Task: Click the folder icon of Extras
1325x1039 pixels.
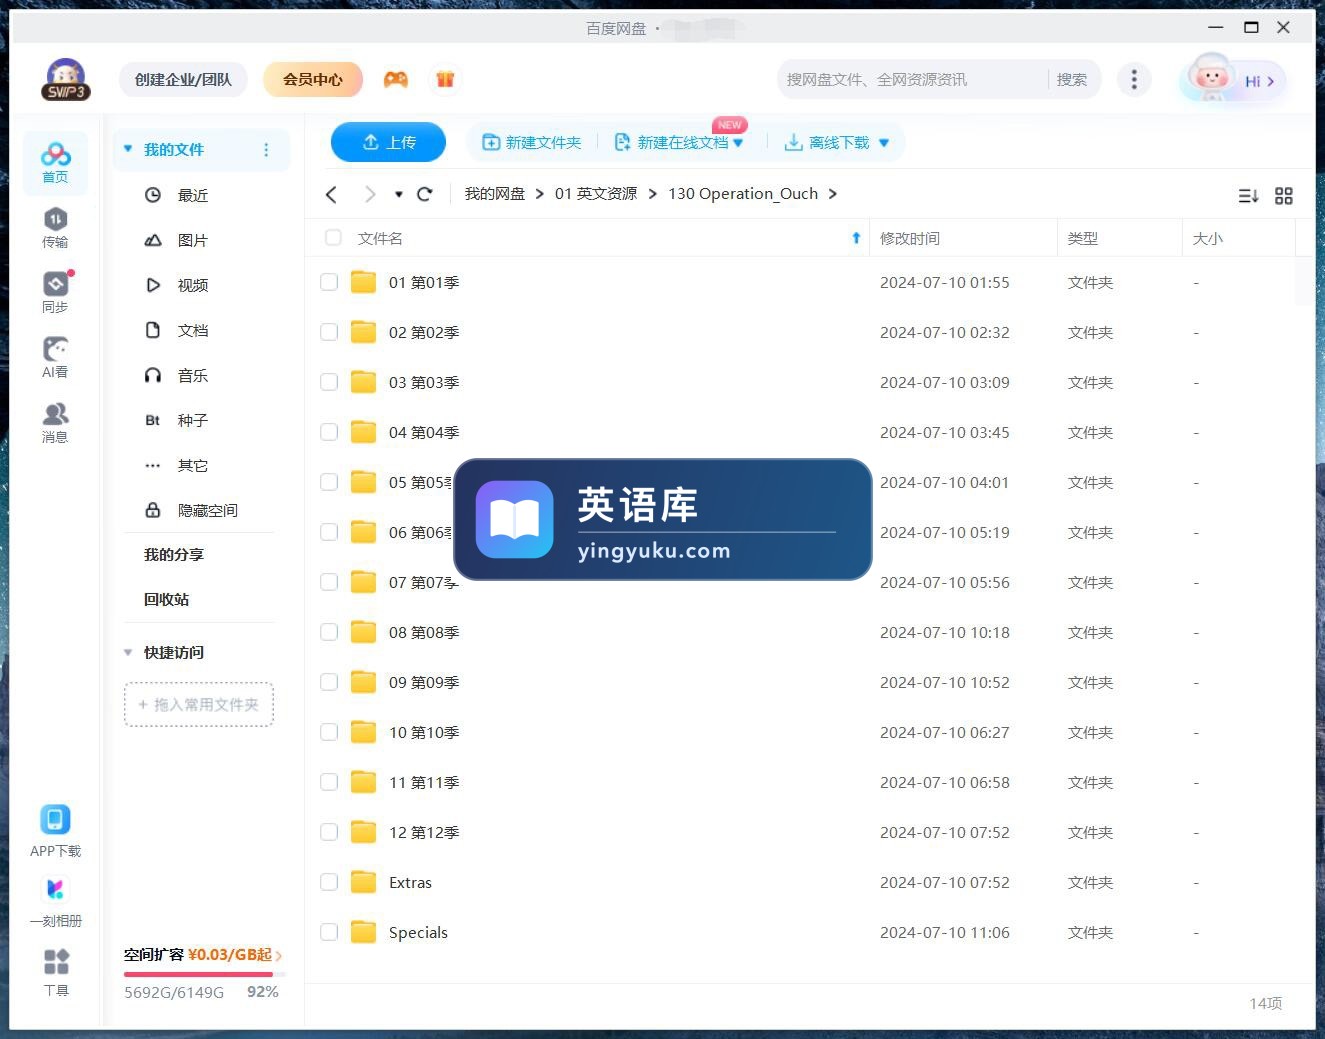Action: 364,882
